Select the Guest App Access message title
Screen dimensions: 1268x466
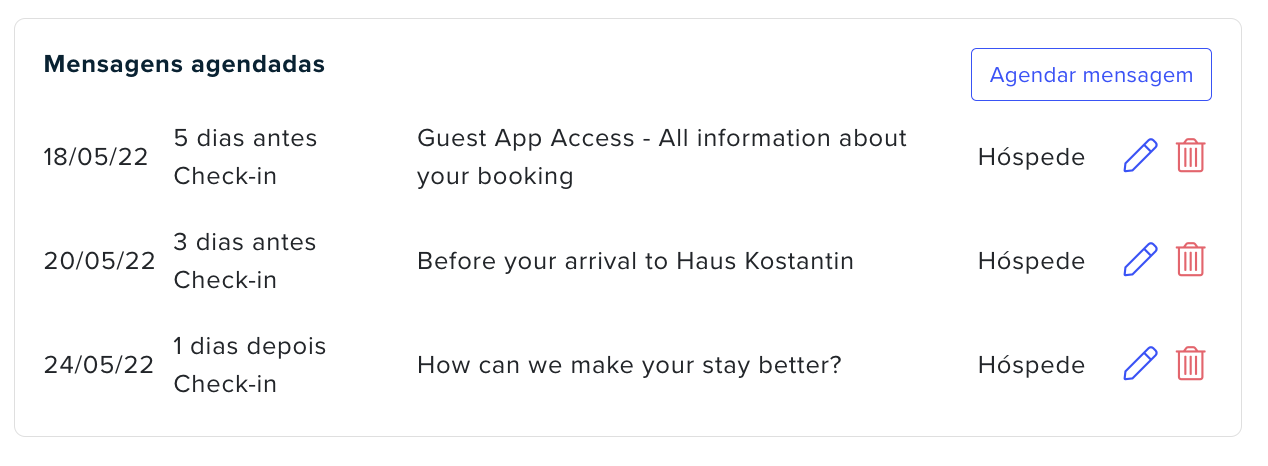click(662, 157)
